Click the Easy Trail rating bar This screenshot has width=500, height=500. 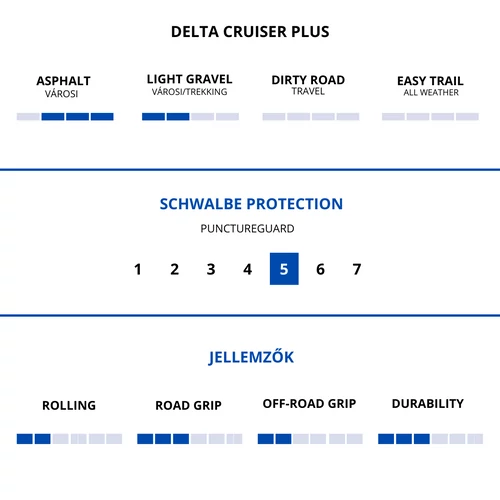(430, 117)
